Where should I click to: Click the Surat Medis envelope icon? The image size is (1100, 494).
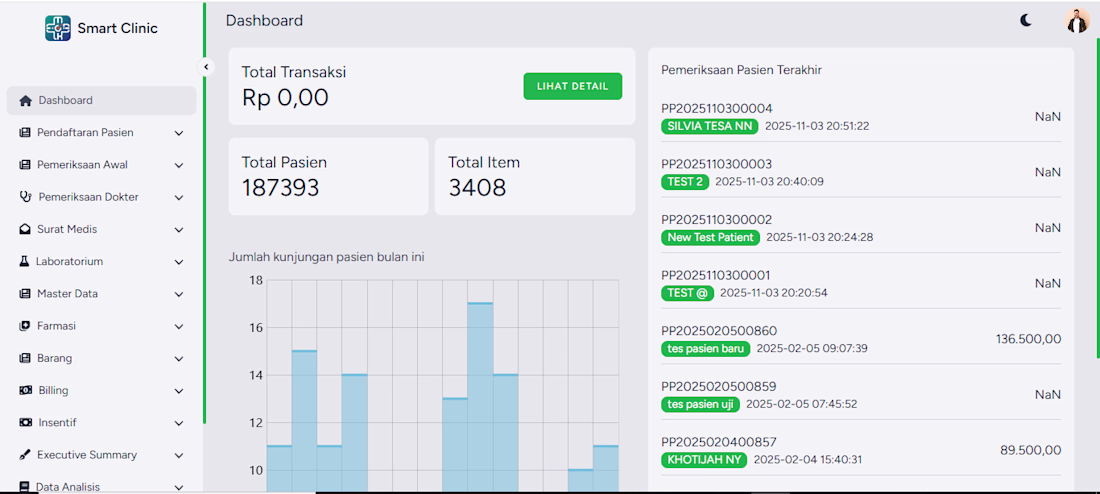coord(25,229)
